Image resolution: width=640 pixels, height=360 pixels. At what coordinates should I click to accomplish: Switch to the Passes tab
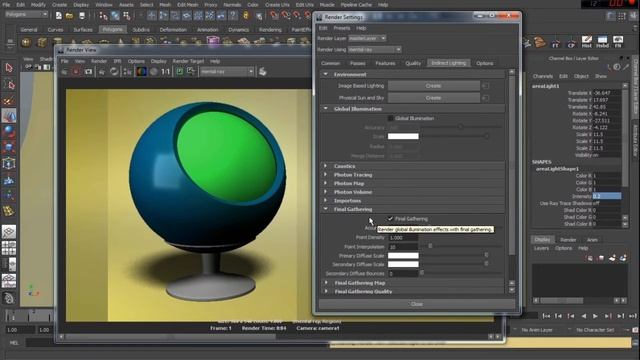pos(358,63)
